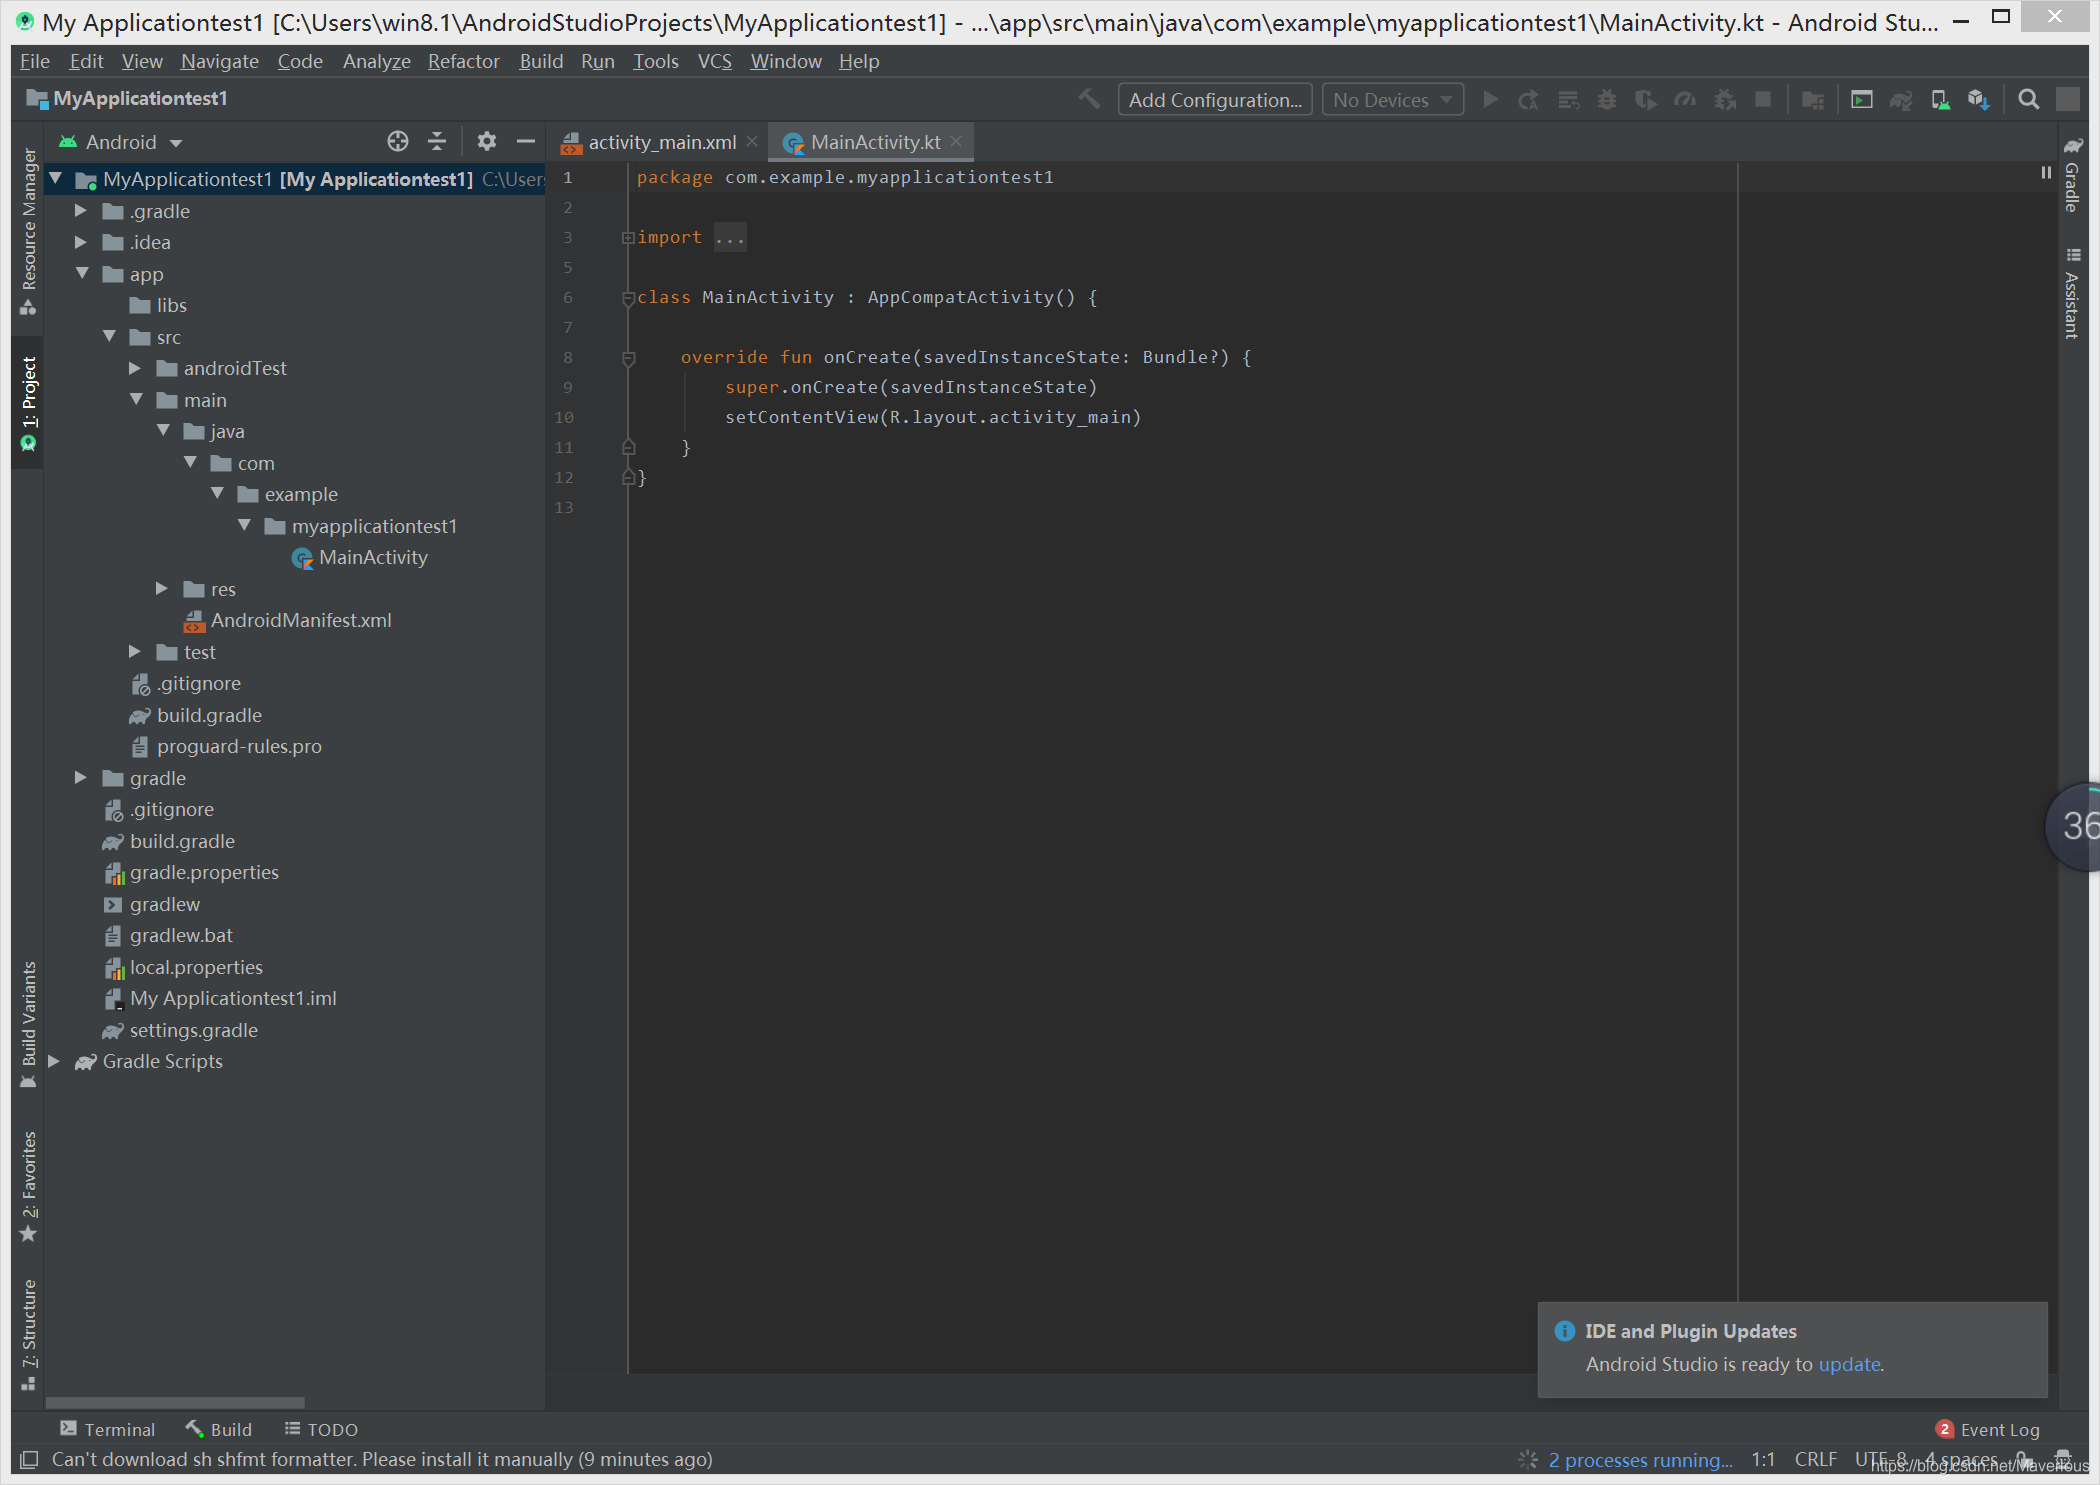Click the update link in notification
This screenshot has width=2100, height=1485.
coord(1849,1364)
